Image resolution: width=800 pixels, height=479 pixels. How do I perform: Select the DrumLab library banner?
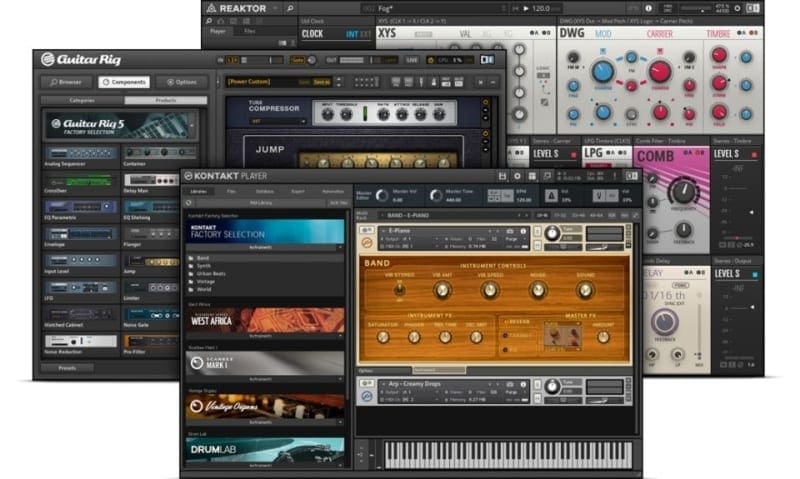[x=265, y=449]
